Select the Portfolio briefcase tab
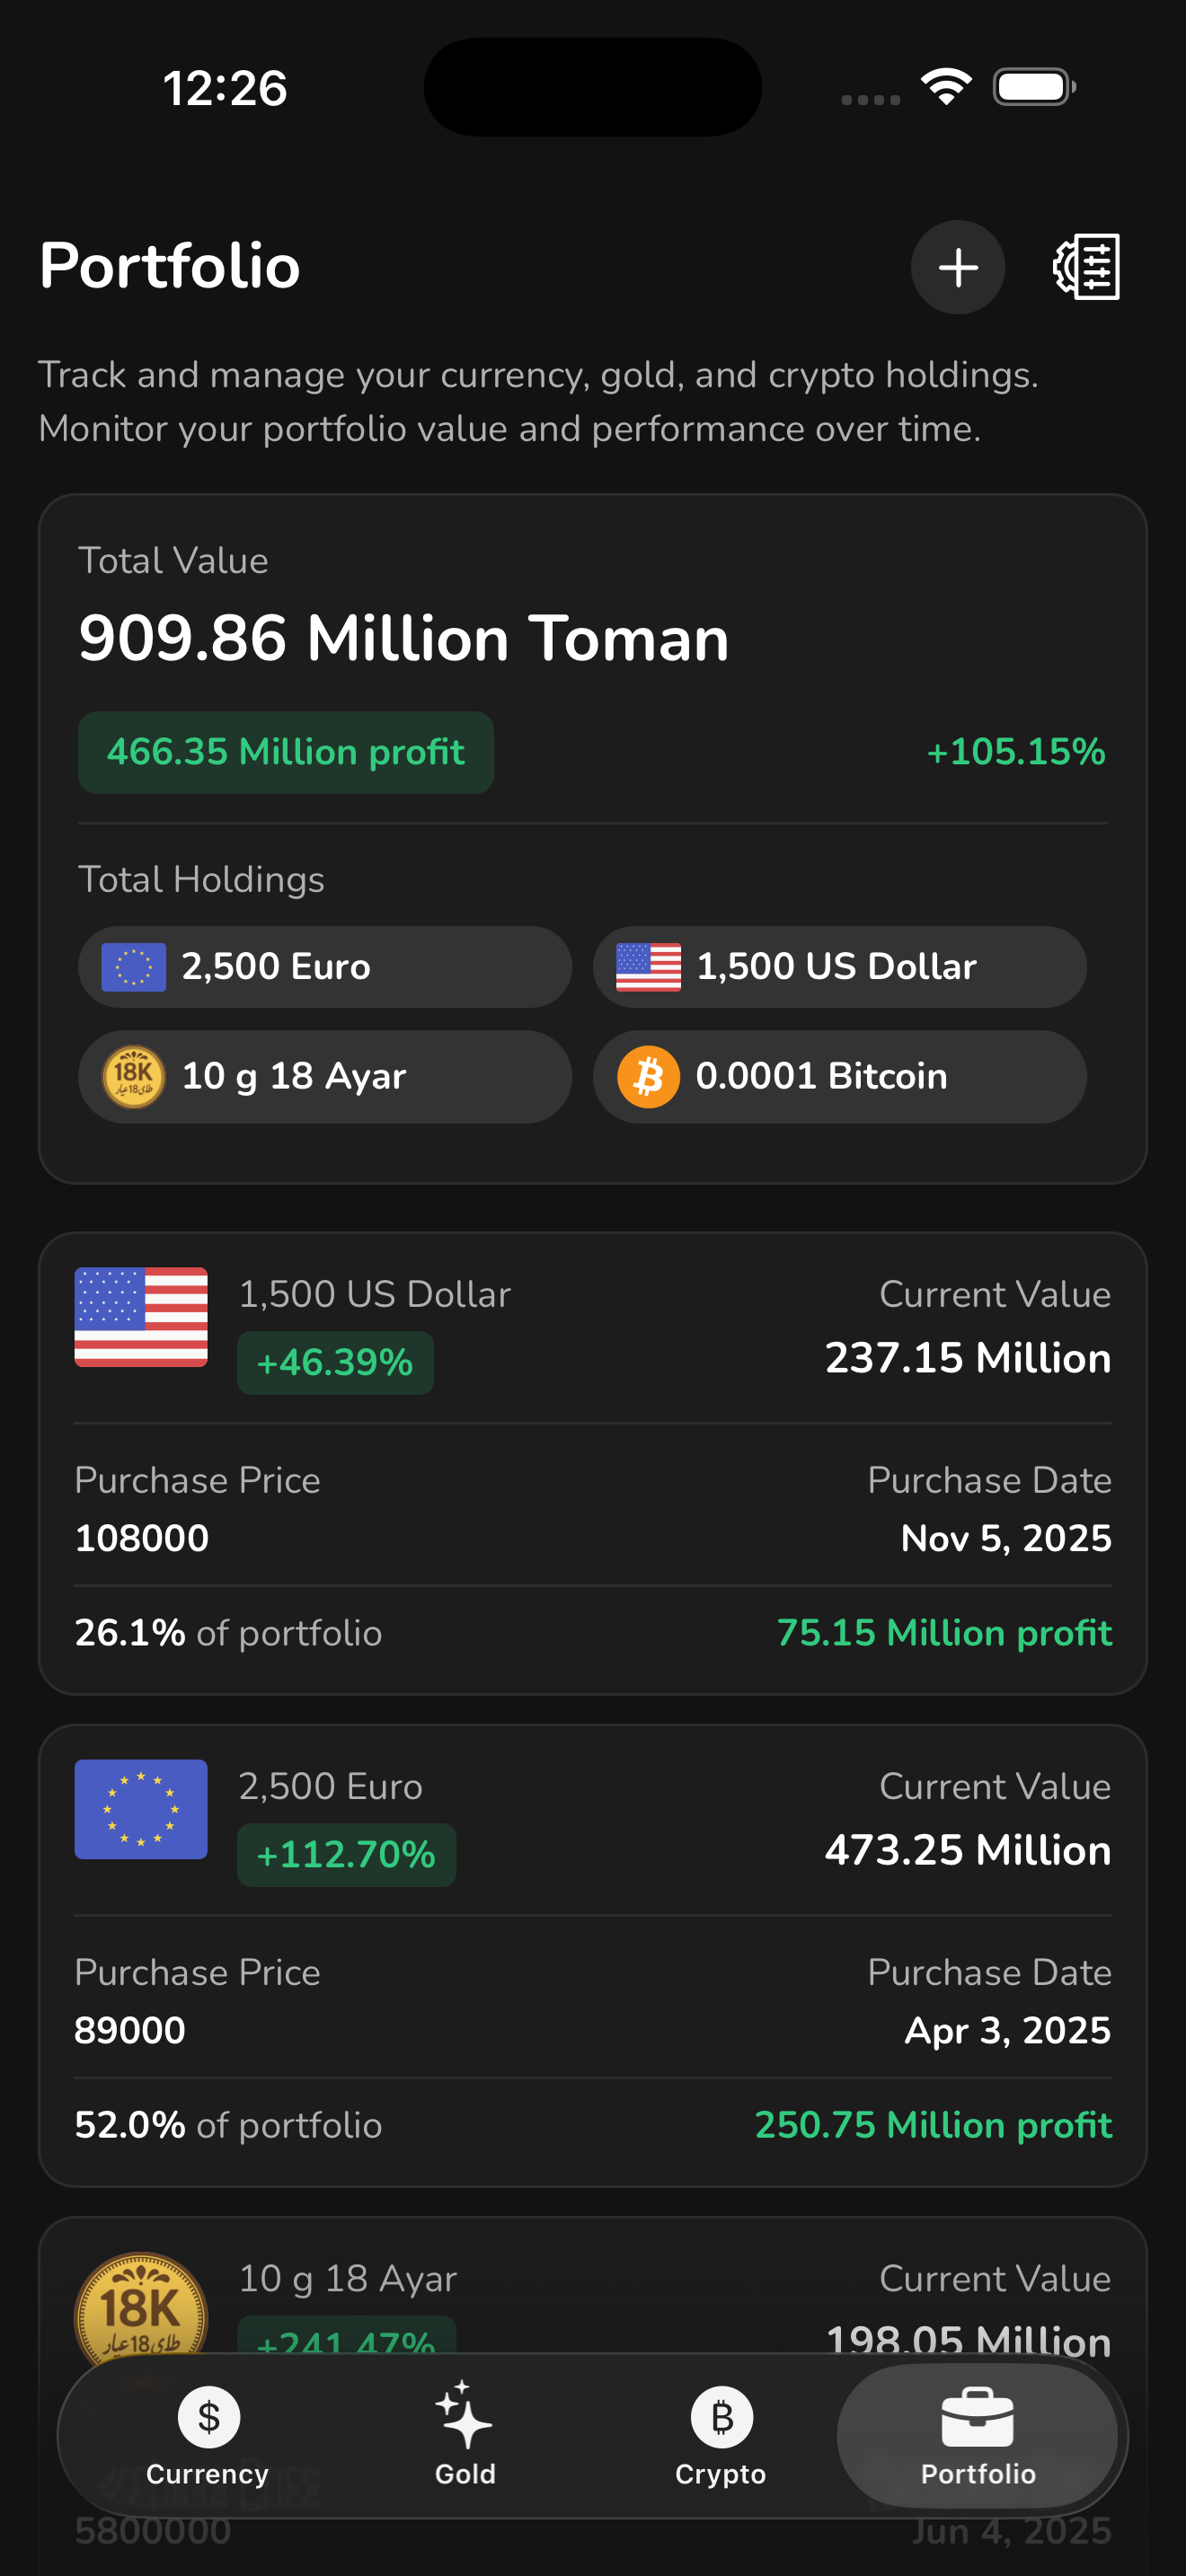The image size is (1186, 2576). (977, 2436)
